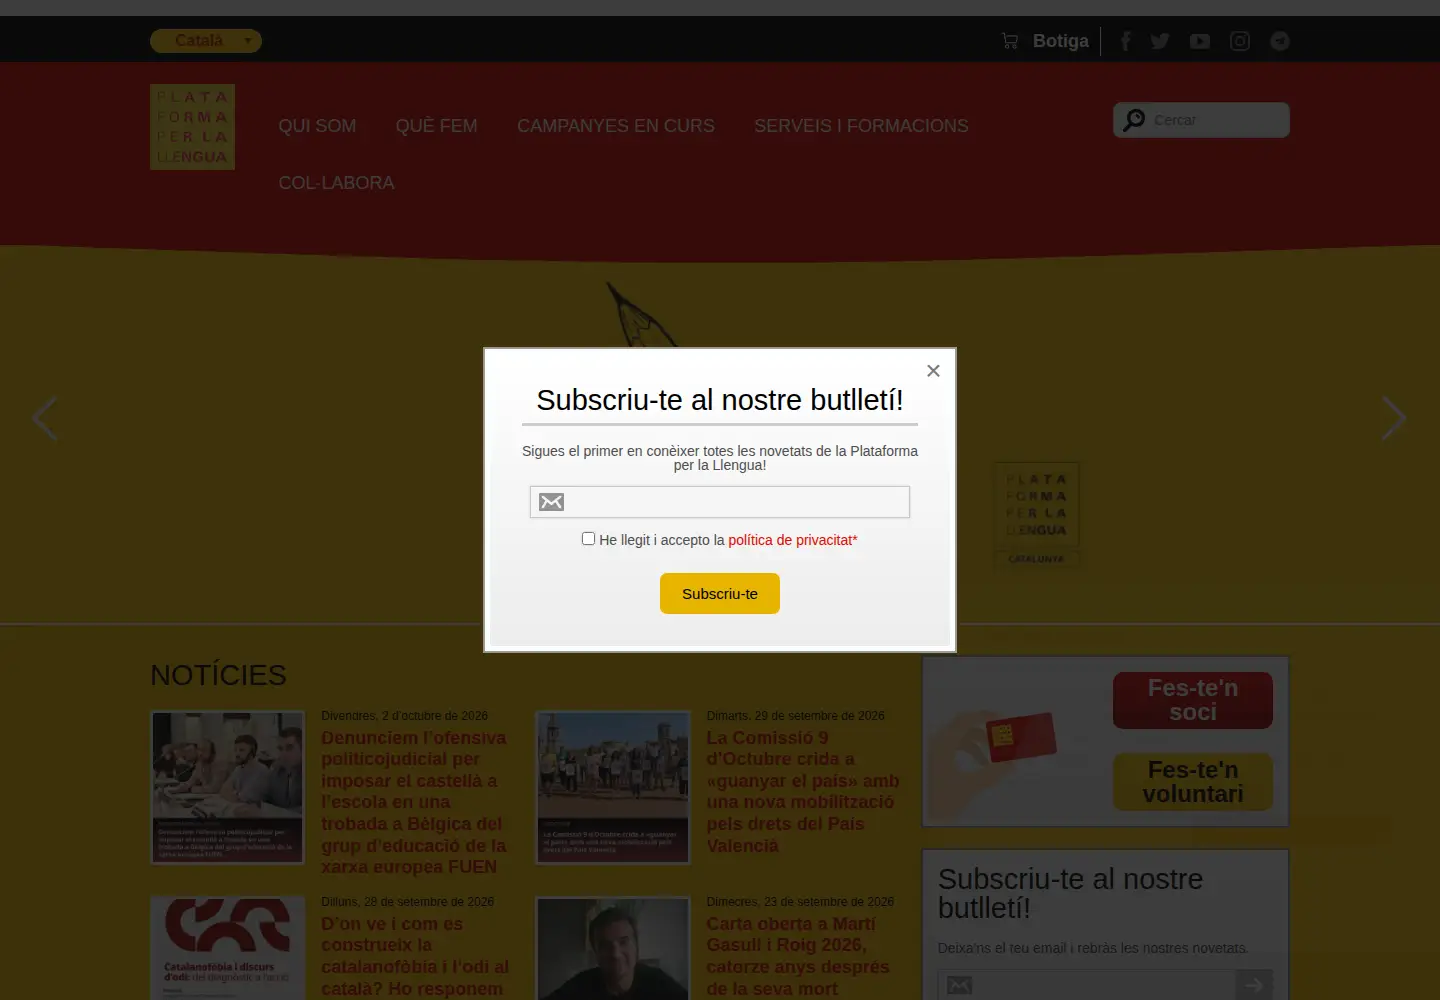Image resolution: width=1440 pixels, height=1000 pixels.
Task: Read article 'Denunciem l'ofensiva politicojudicial'
Action: 414,802
